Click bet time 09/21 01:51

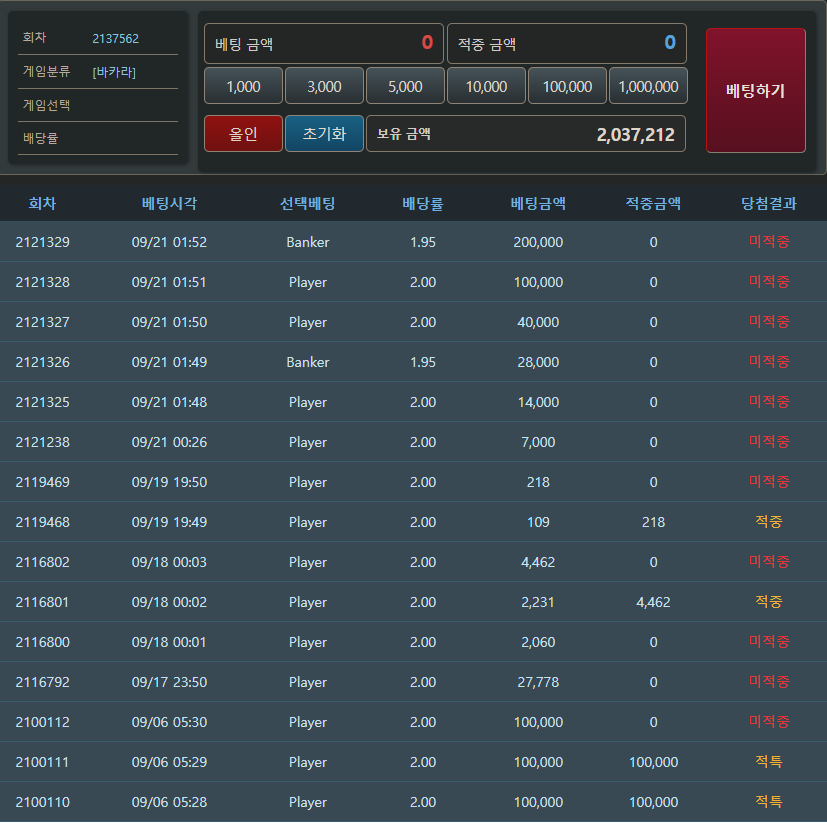(169, 282)
